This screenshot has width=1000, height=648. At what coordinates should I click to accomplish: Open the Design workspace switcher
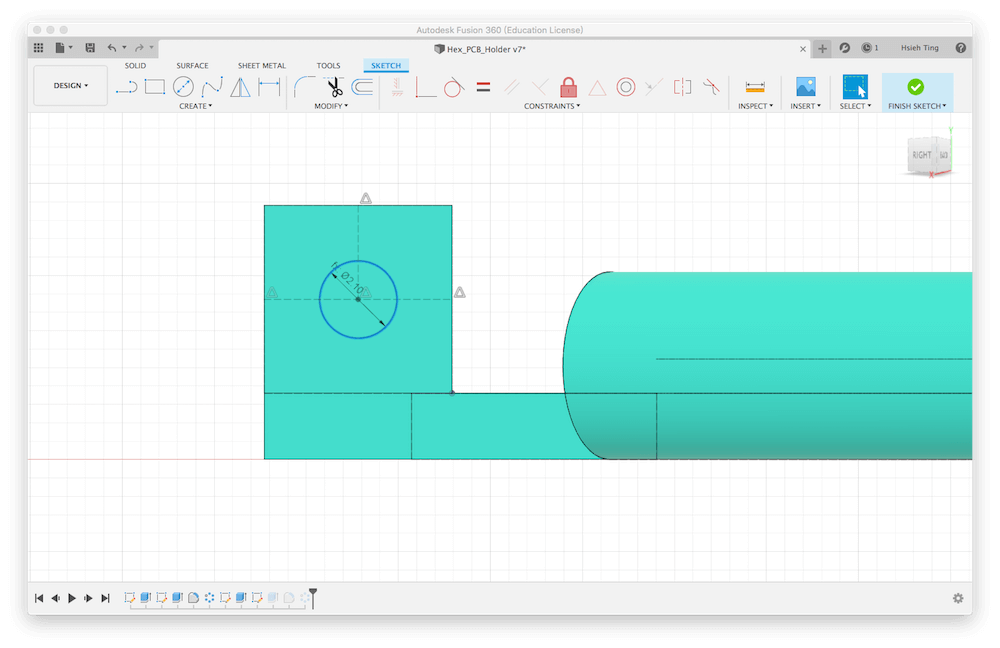(x=70, y=86)
